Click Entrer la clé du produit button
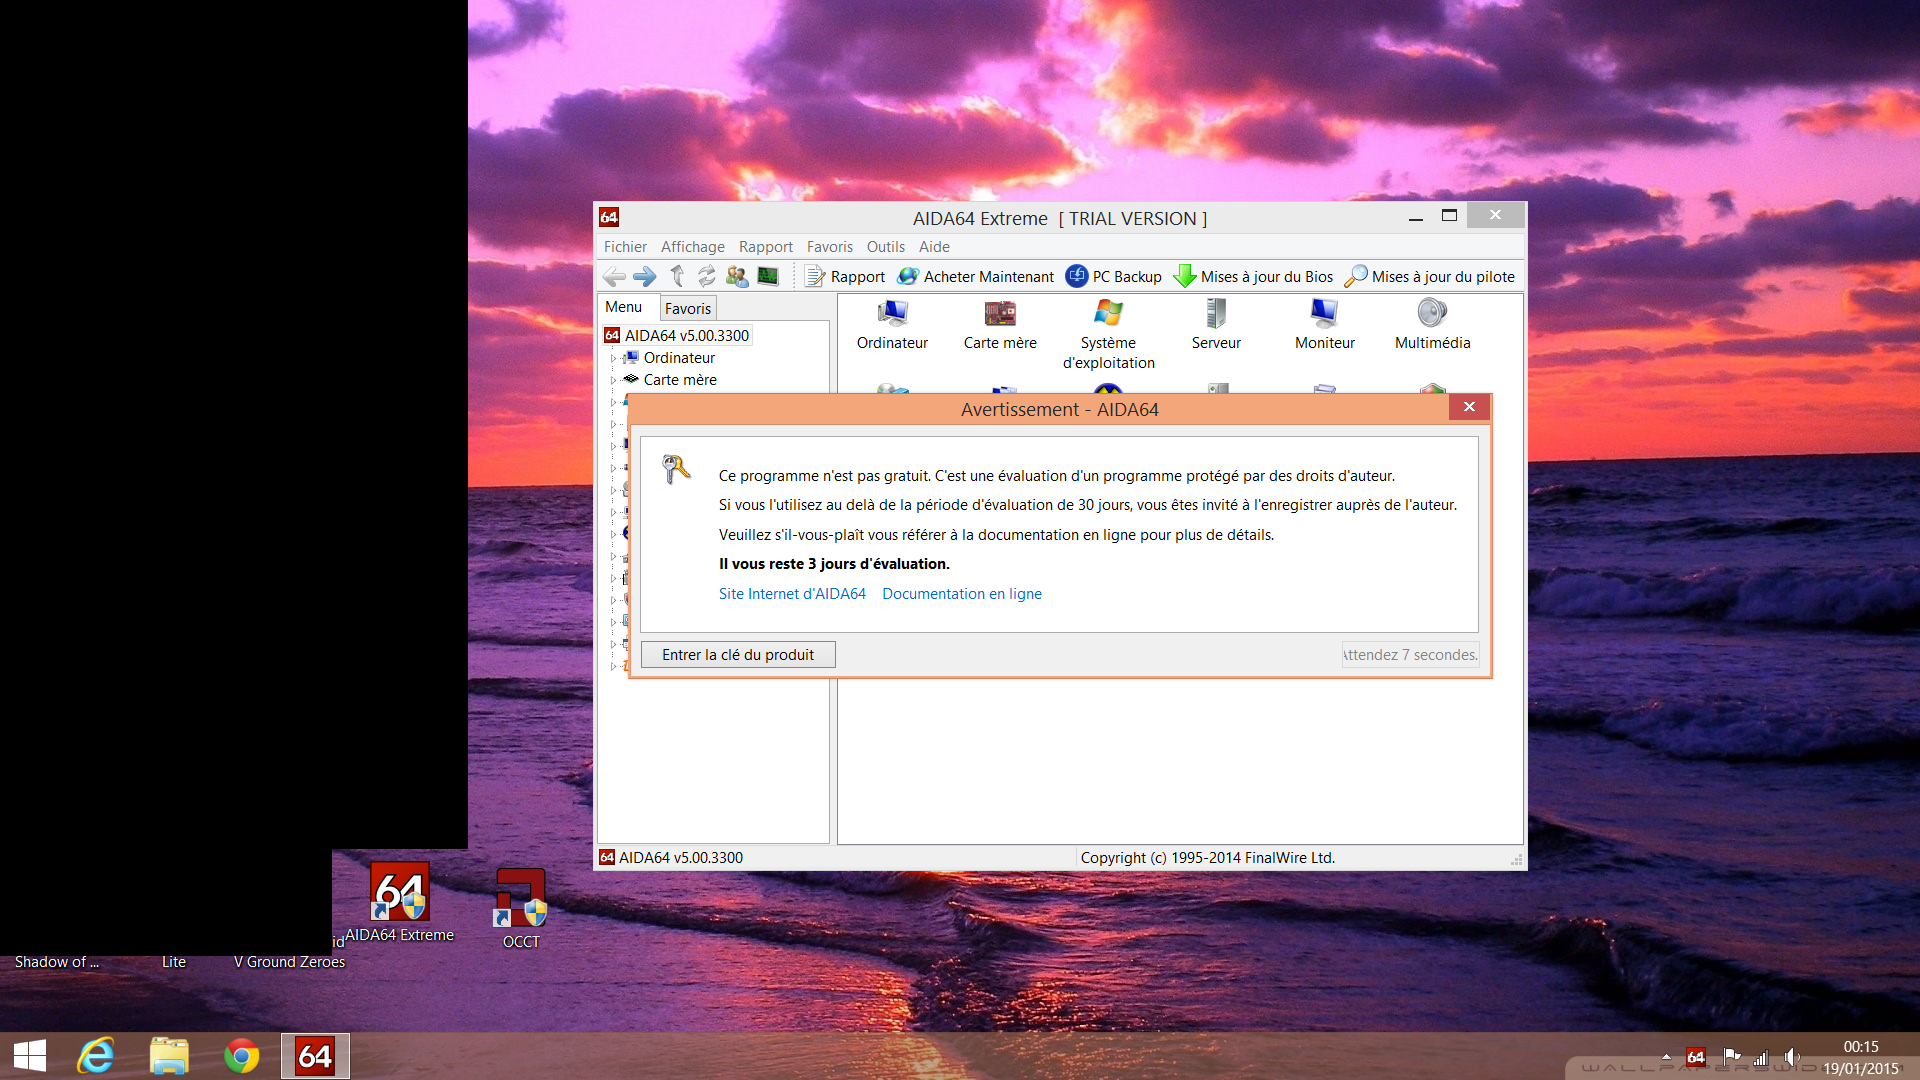 coord(738,655)
